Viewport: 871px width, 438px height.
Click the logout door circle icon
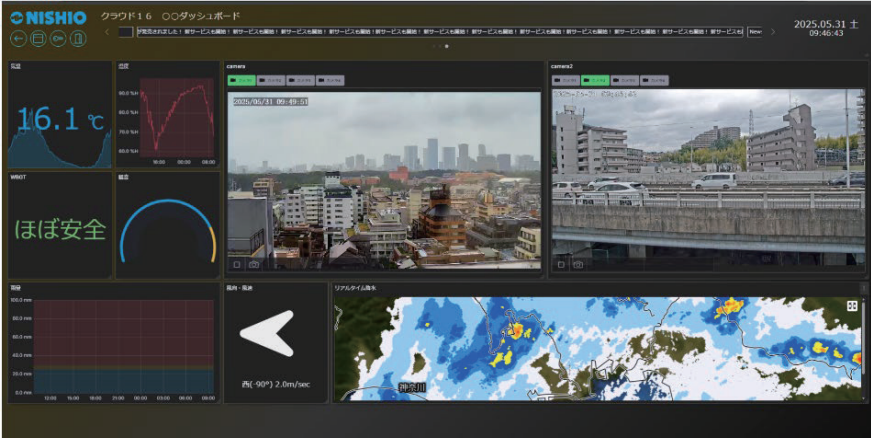(x=78, y=39)
